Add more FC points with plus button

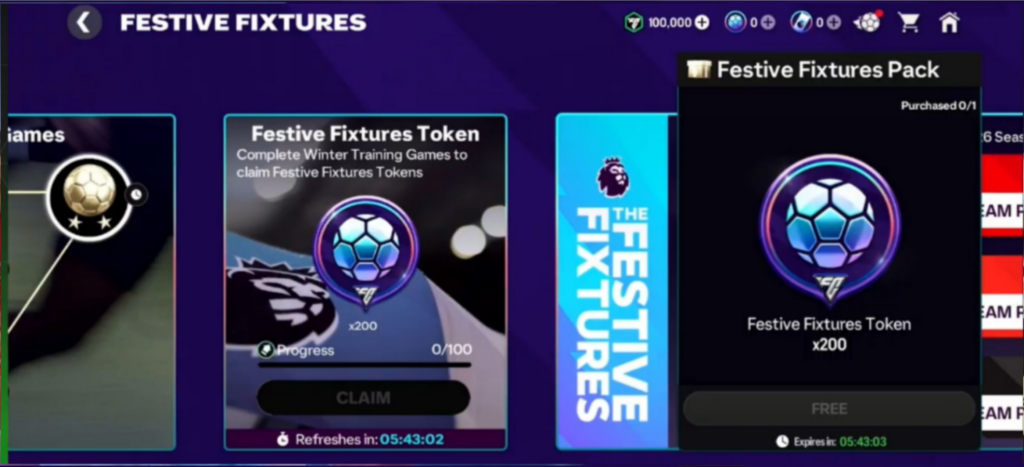834,23
